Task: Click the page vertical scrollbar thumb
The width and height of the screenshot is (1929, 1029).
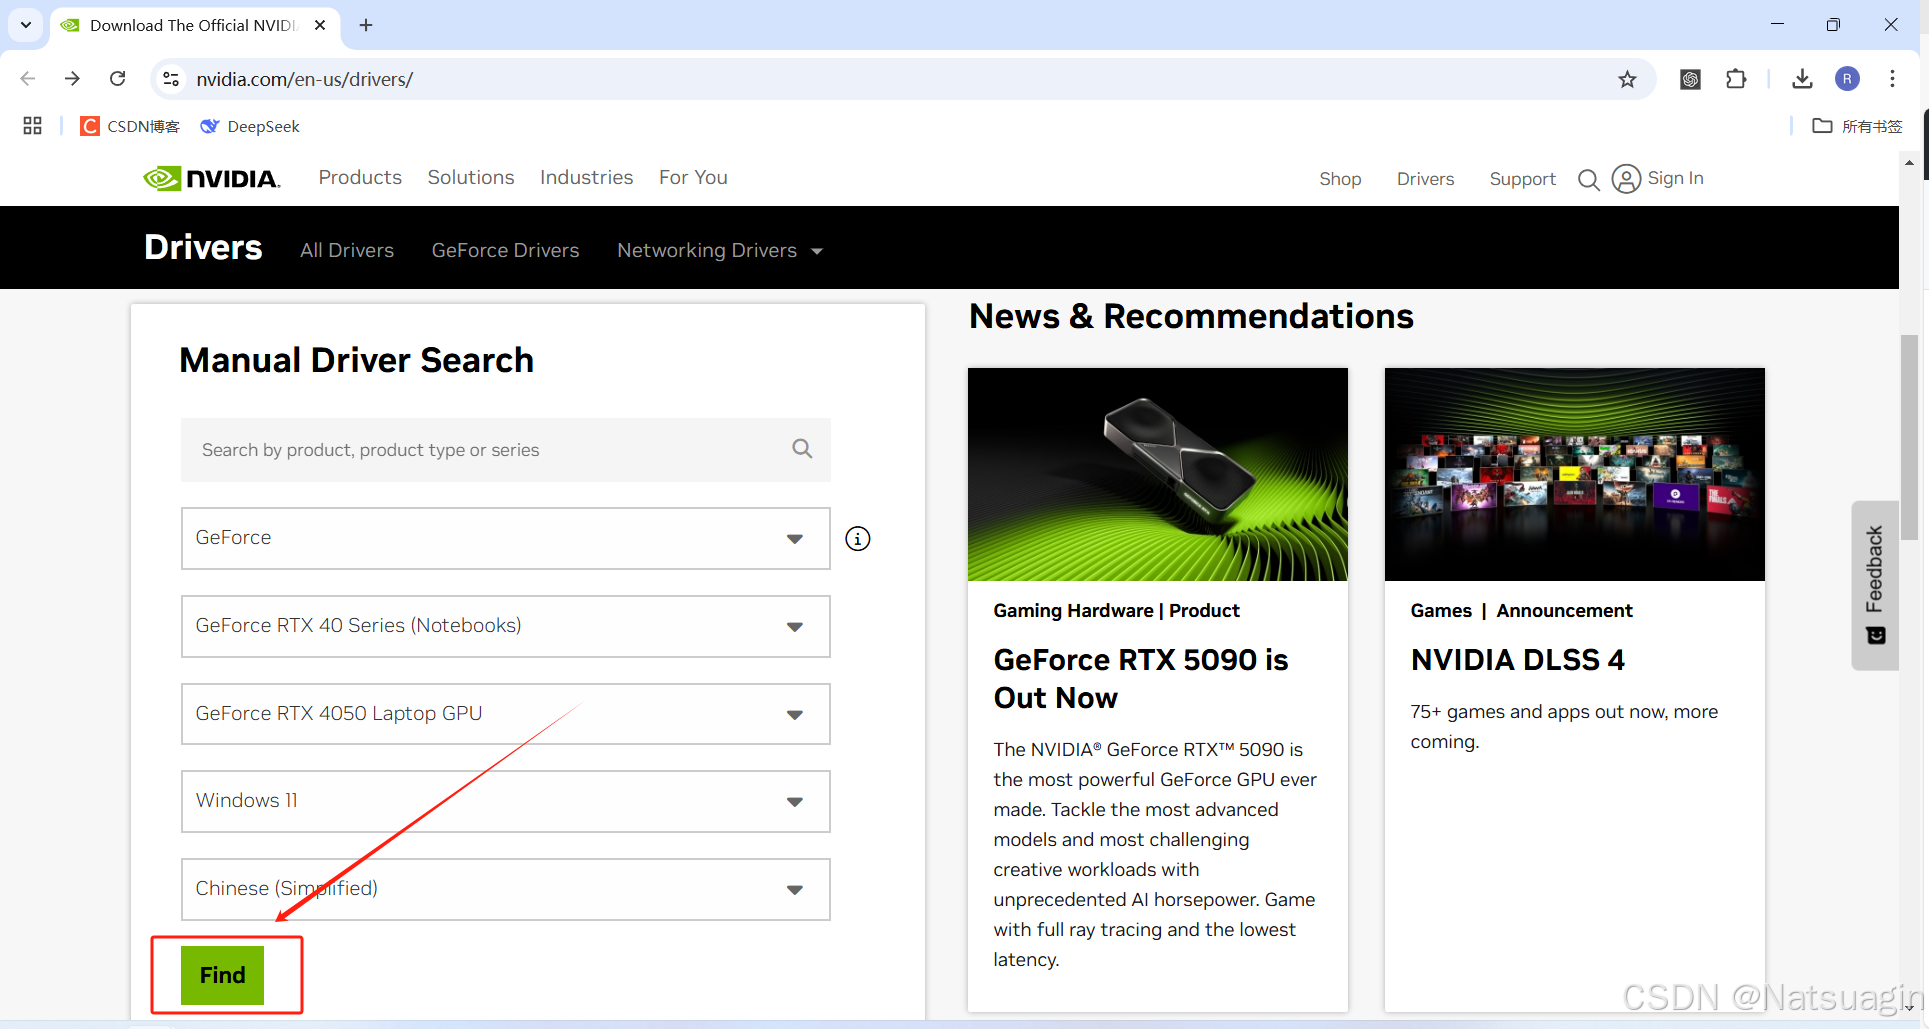Action: tap(1909, 437)
